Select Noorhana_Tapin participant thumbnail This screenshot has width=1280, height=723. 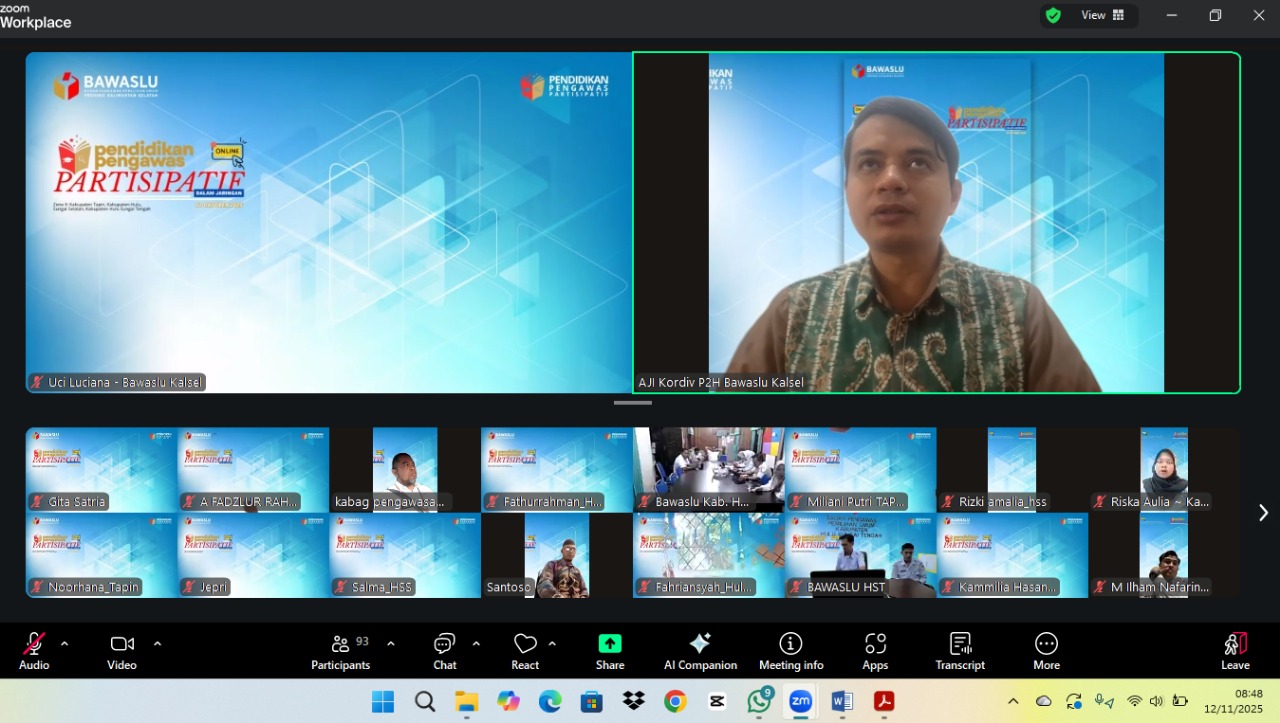coord(101,556)
